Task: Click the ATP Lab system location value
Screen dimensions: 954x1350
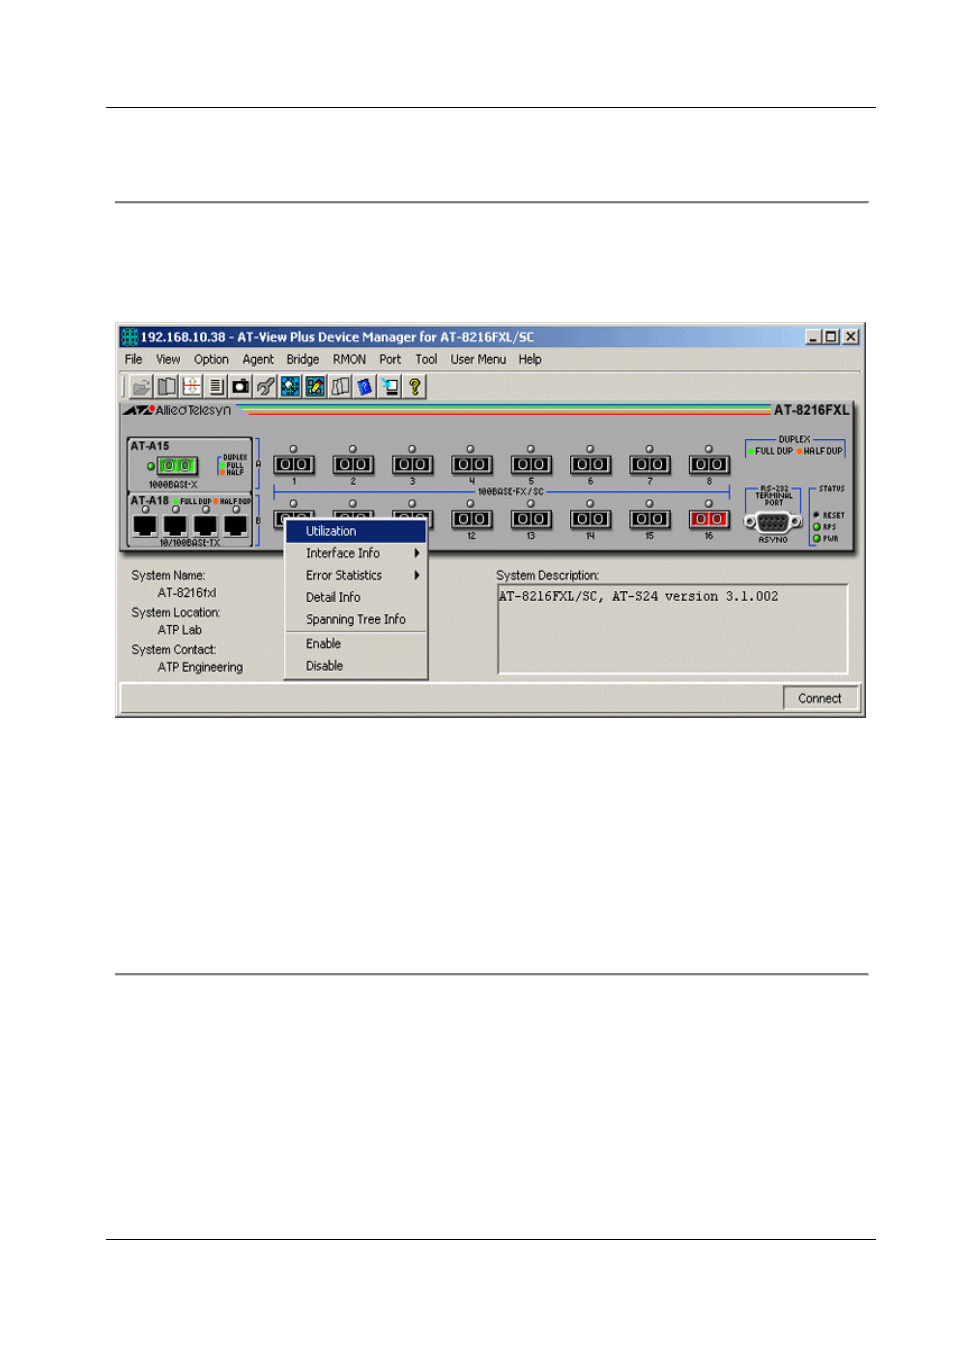Action: tap(180, 630)
